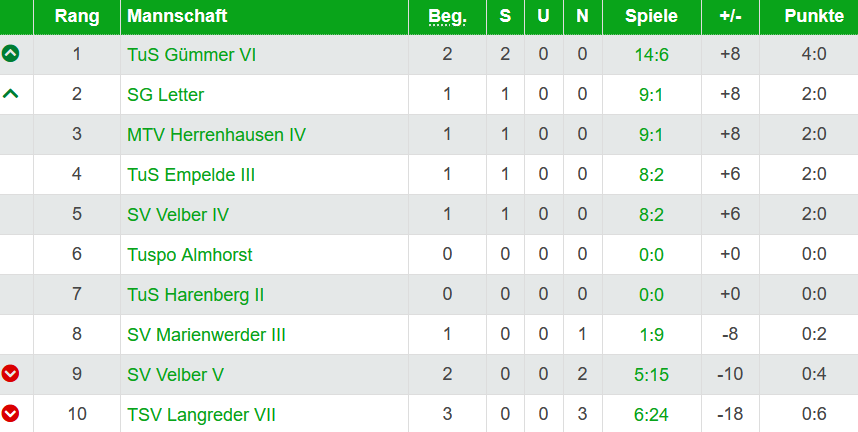Click the SV Velber IV link

pos(178,215)
